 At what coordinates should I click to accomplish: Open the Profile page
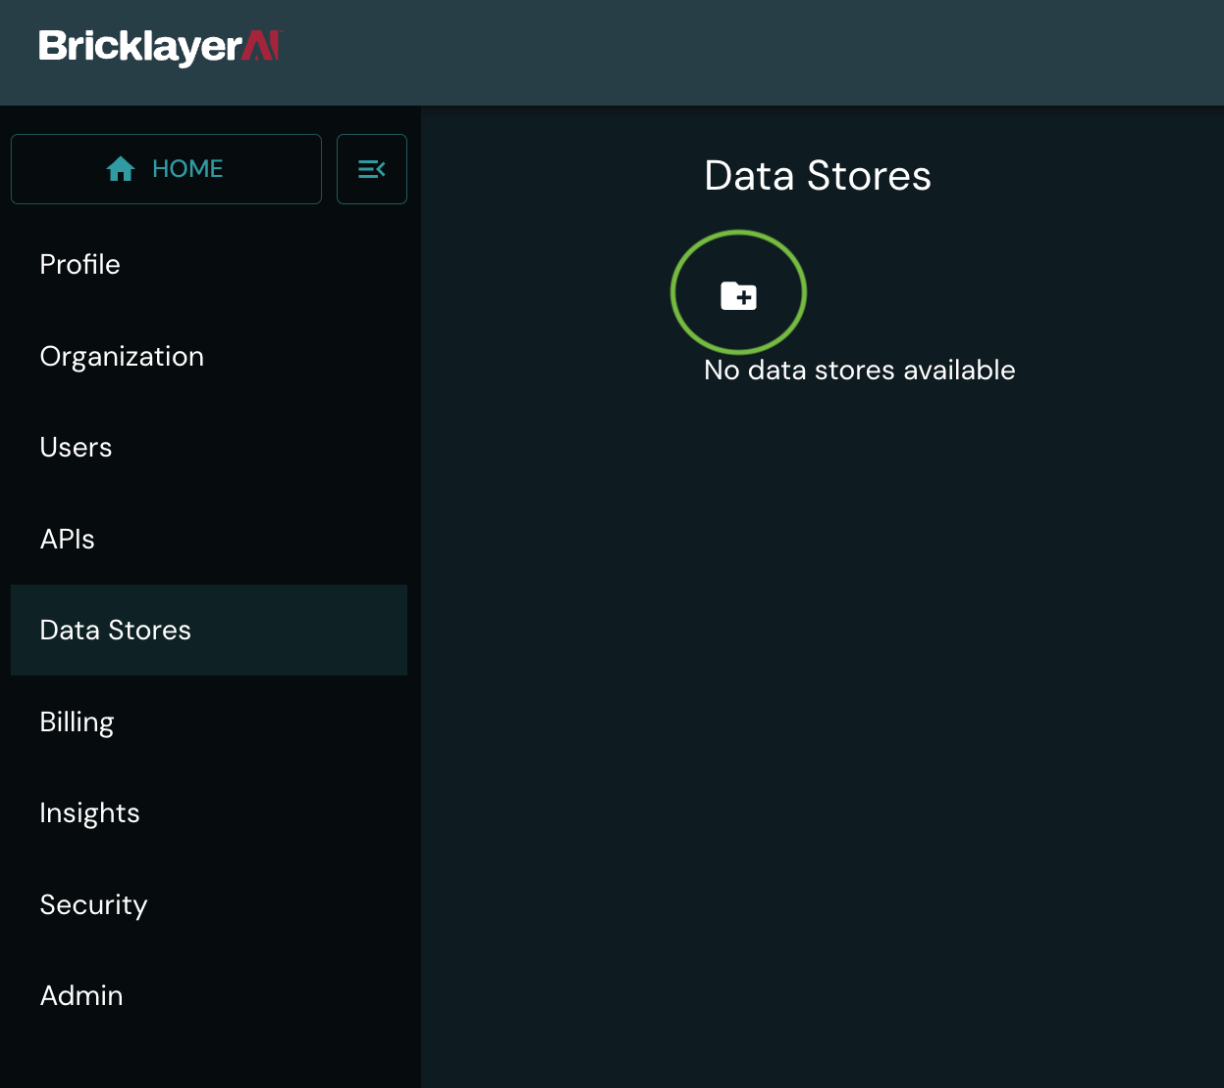[x=80, y=264]
